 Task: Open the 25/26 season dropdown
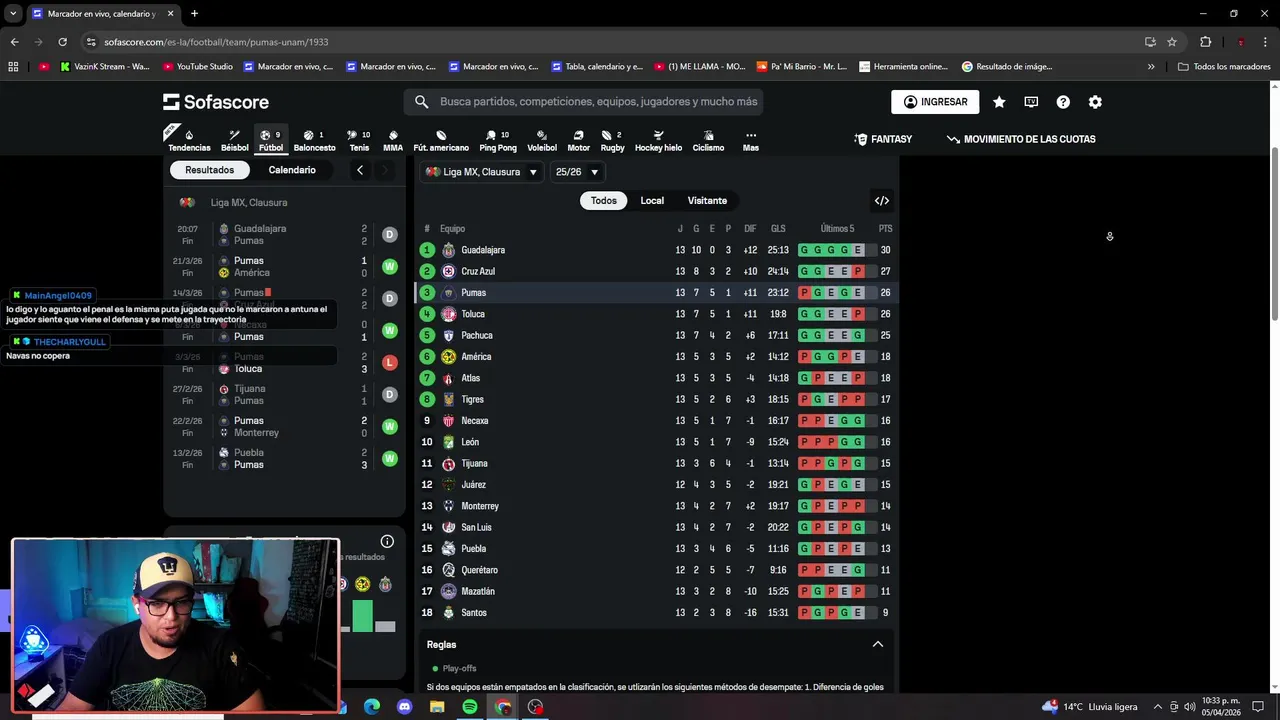(577, 172)
